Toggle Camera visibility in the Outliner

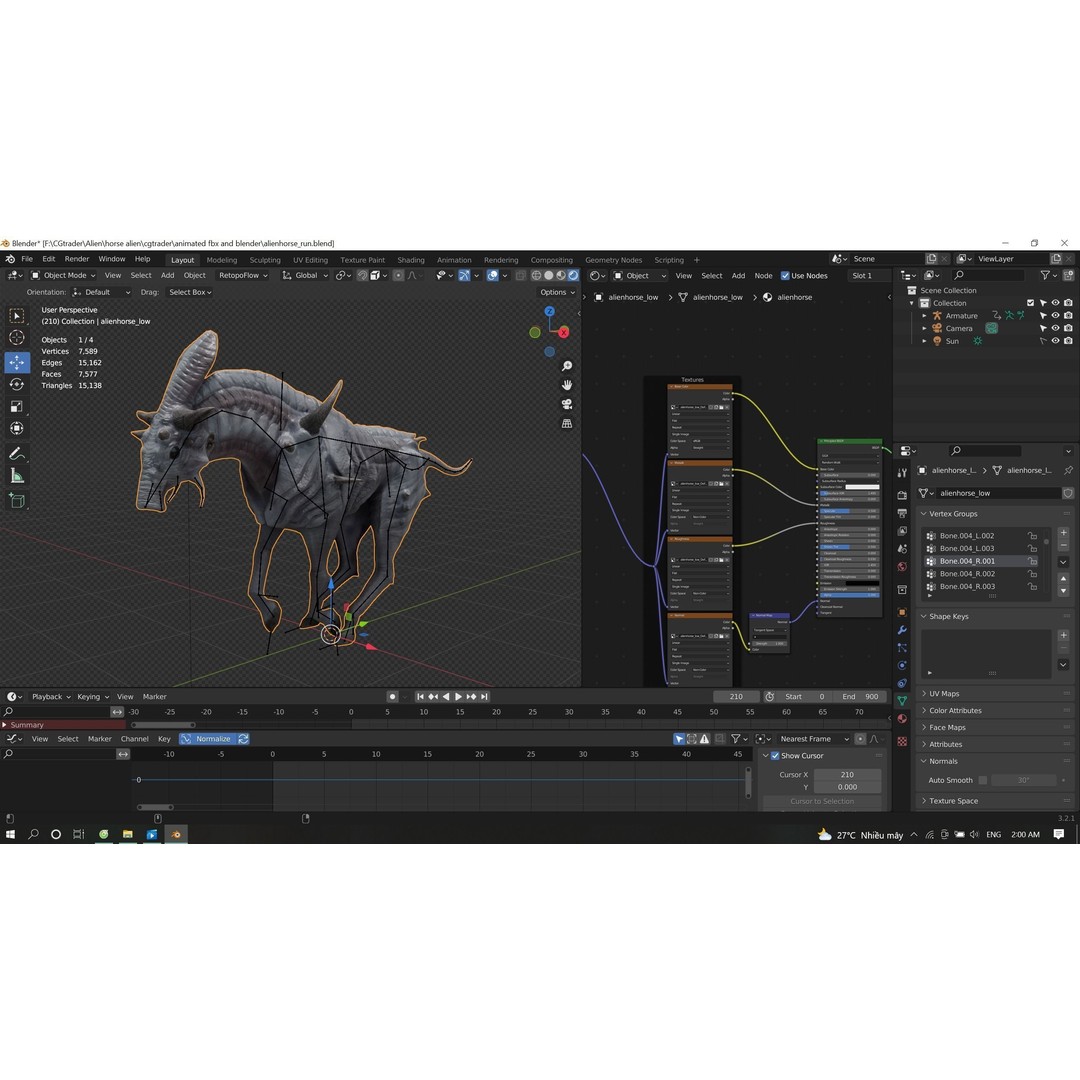pyautogui.click(x=1055, y=328)
